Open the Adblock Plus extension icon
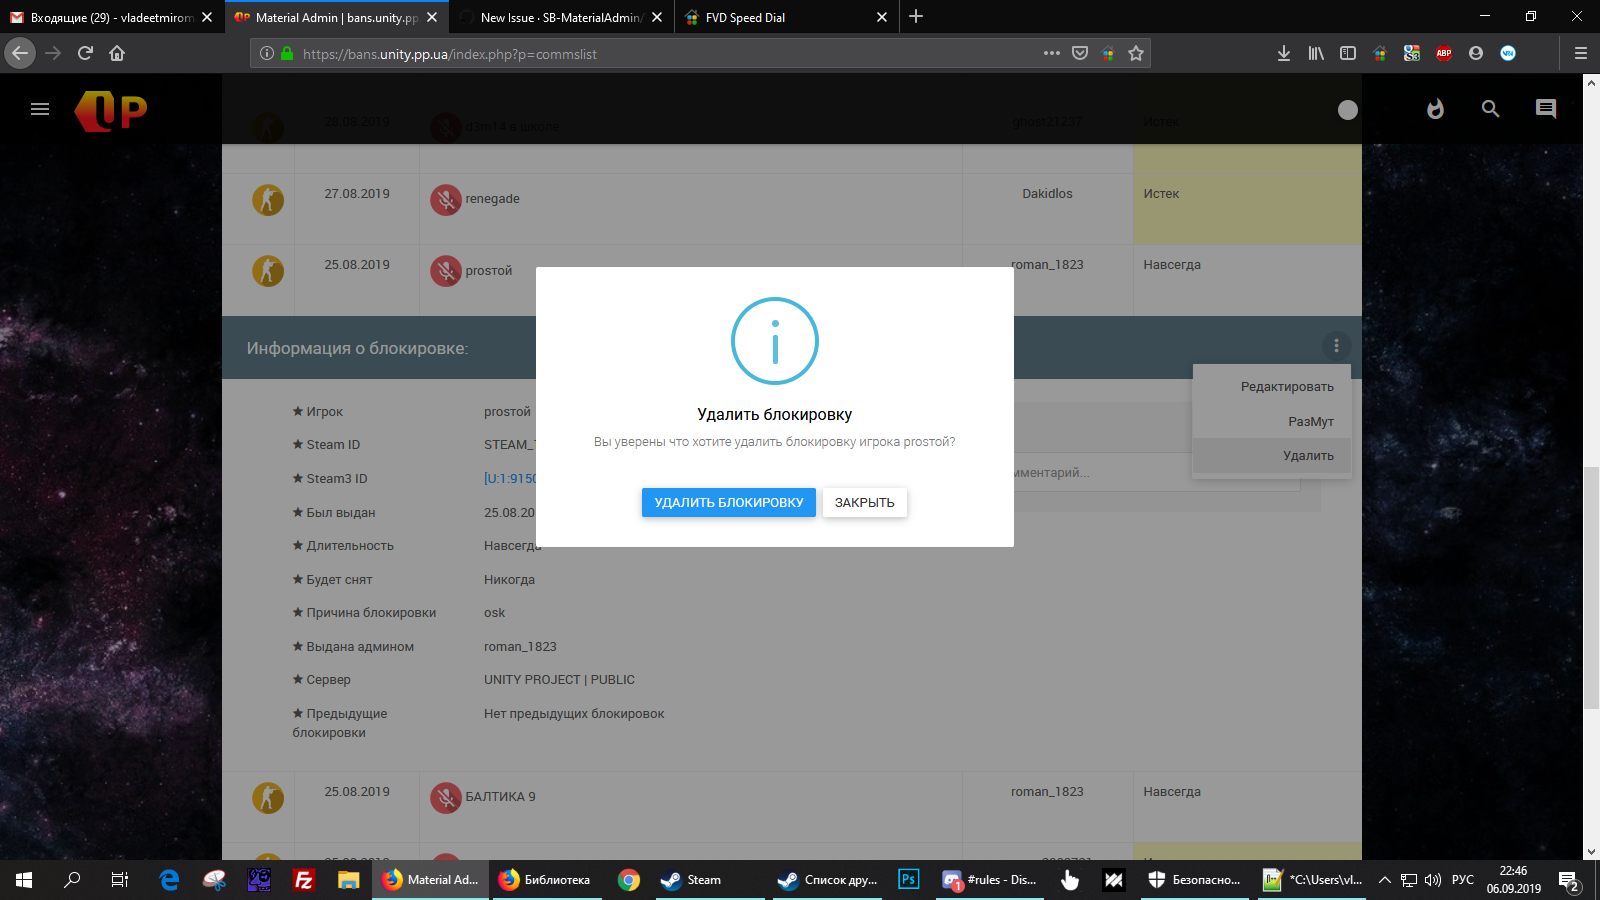This screenshot has height=900, width=1600. (1444, 53)
